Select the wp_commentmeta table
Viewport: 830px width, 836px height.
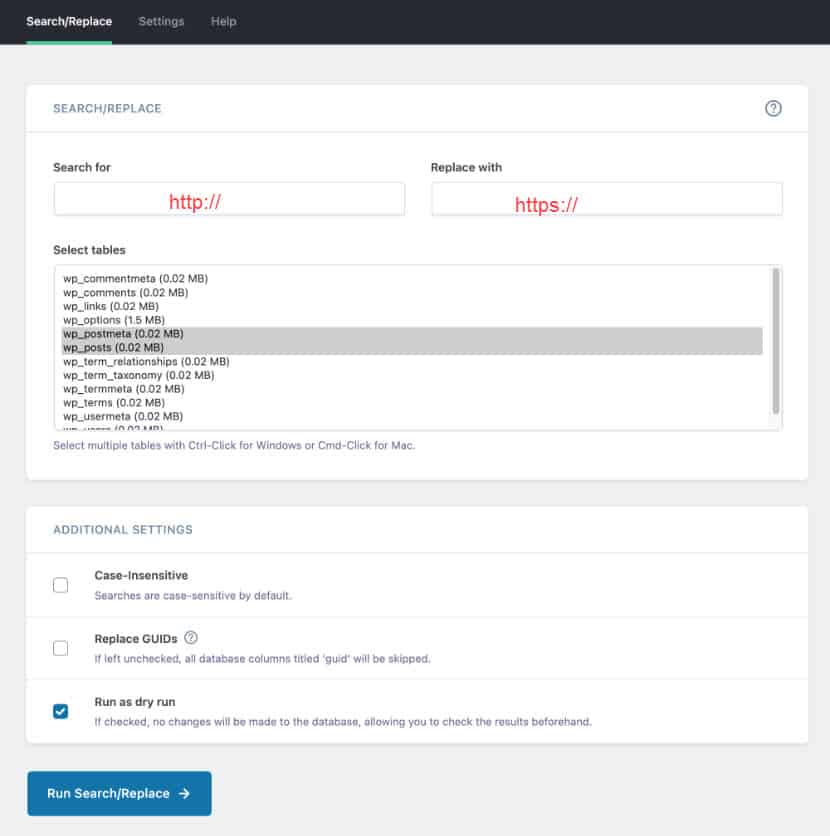pos(412,278)
